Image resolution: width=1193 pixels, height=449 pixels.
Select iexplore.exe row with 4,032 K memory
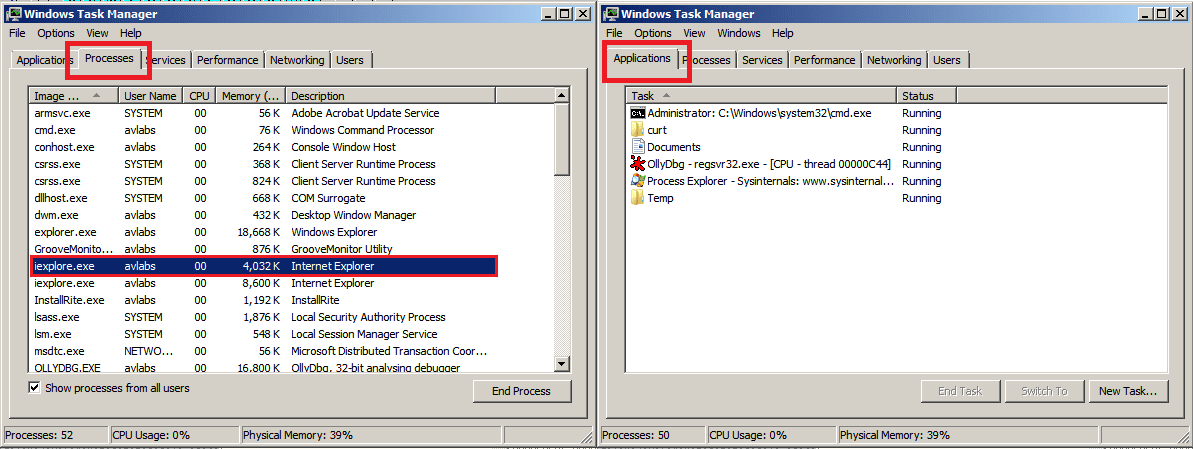[x=263, y=266]
